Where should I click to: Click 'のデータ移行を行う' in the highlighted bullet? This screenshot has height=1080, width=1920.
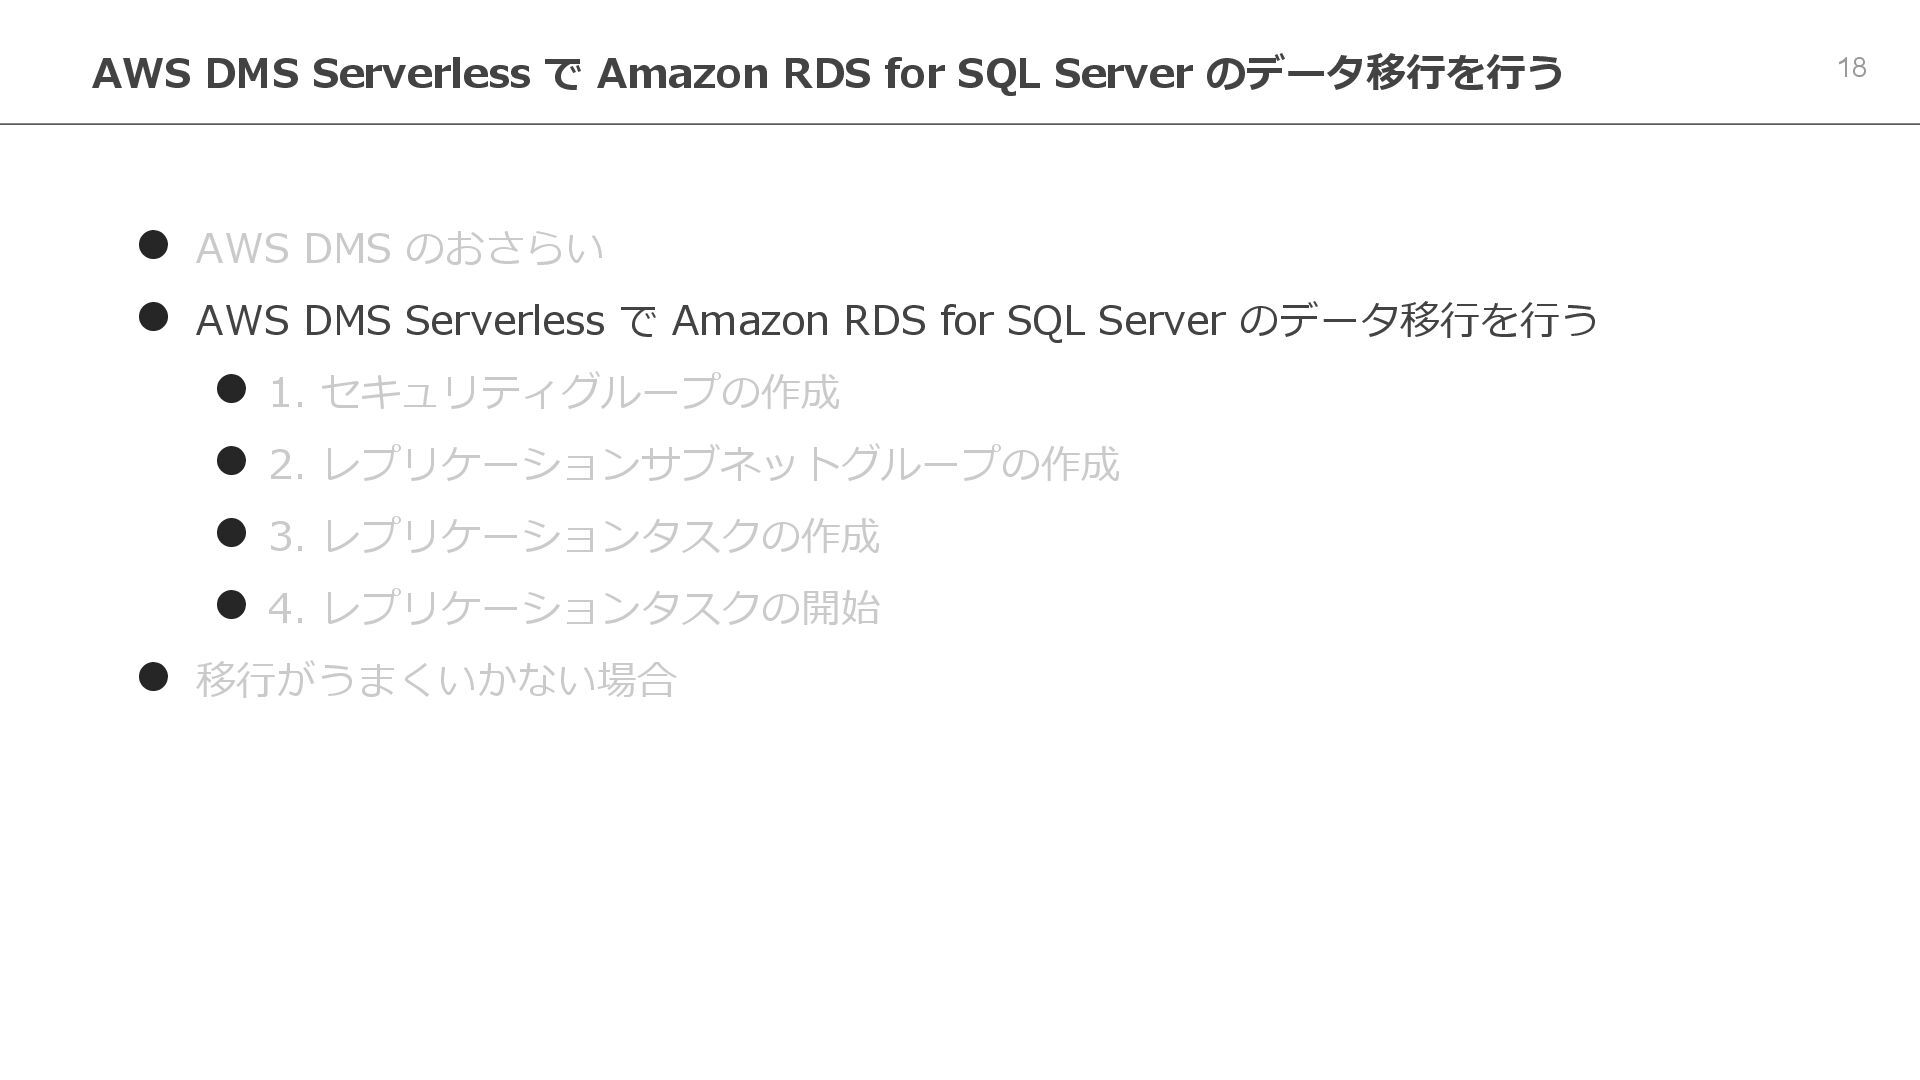(x=1419, y=320)
